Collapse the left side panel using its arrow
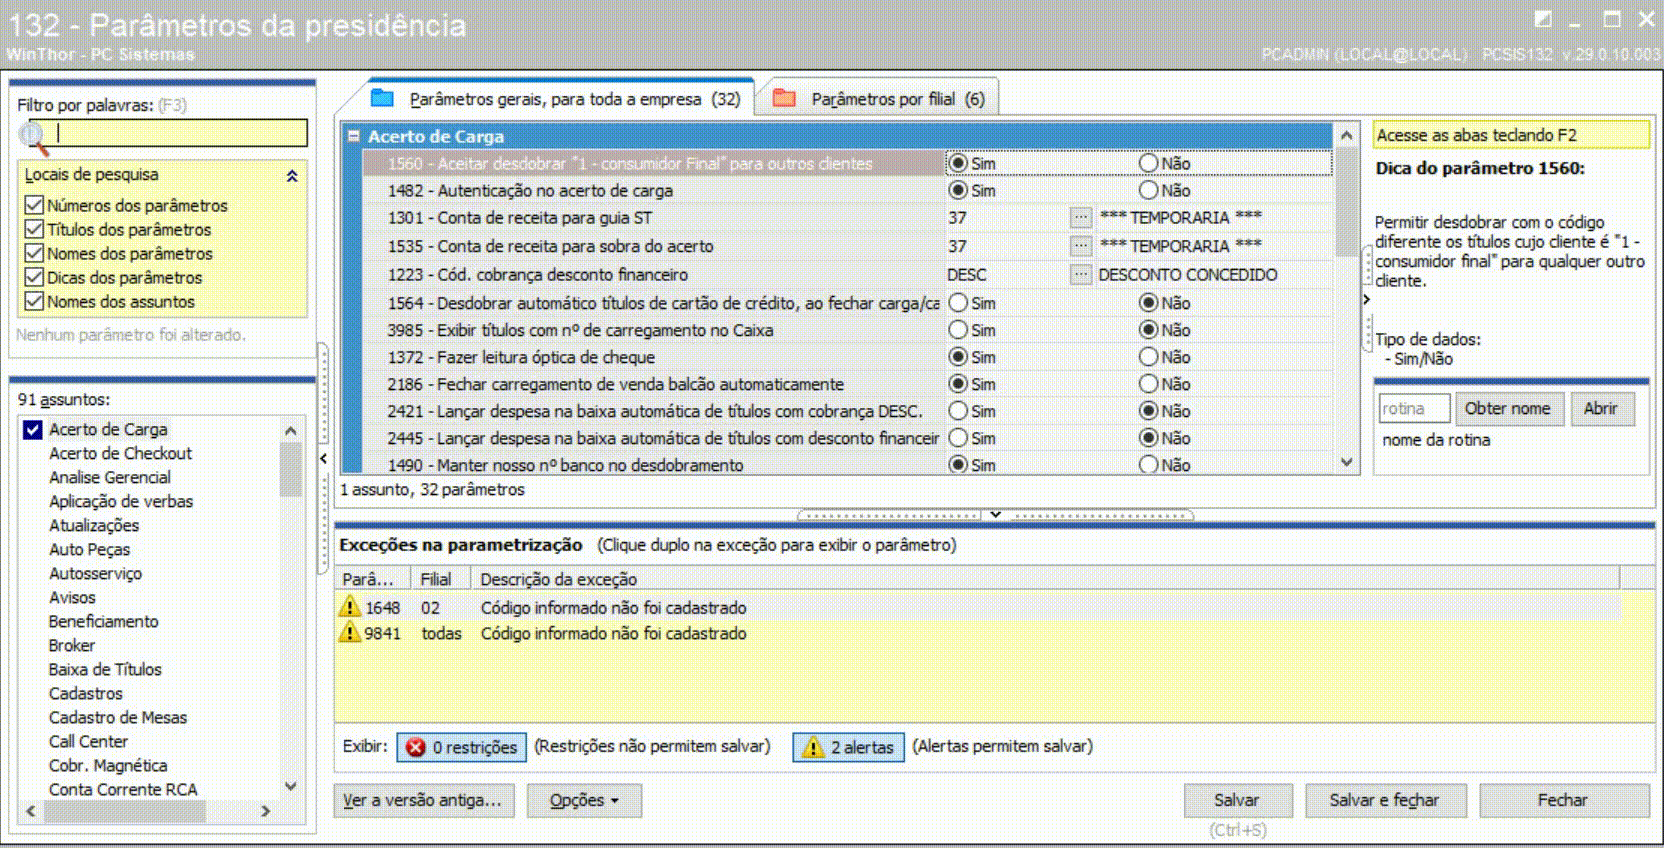Screen dimensions: 1664x848 (x=324, y=459)
